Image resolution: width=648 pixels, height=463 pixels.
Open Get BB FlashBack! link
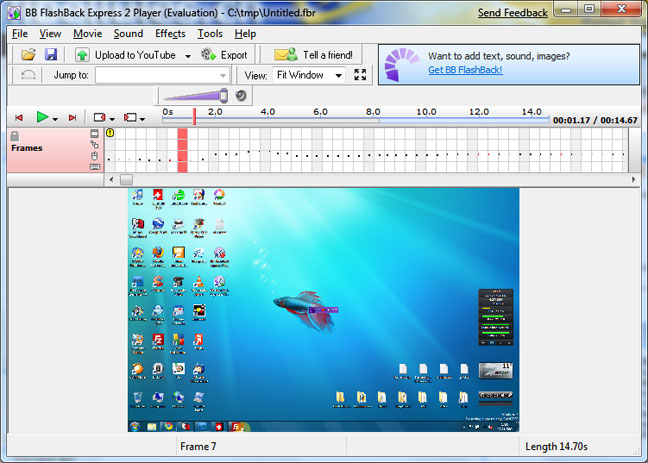click(x=465, y=70)
